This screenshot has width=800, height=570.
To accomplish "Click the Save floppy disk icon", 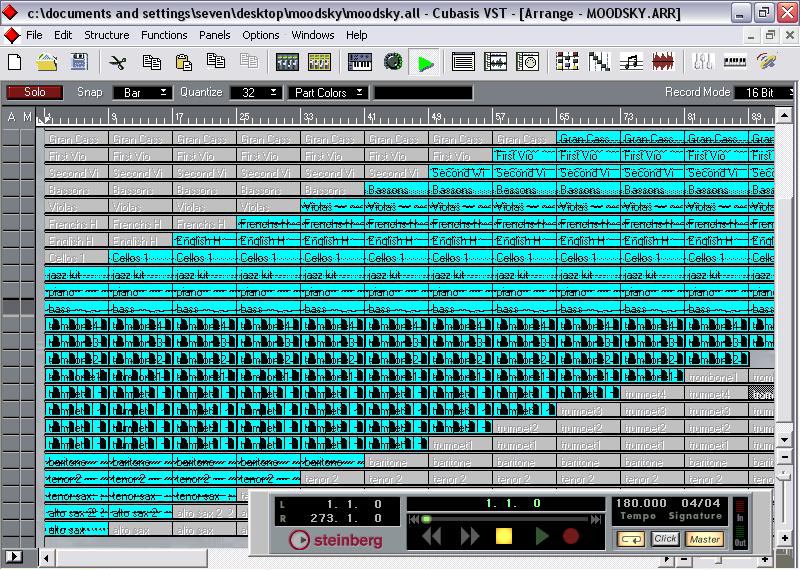I will tap(78, 62).
